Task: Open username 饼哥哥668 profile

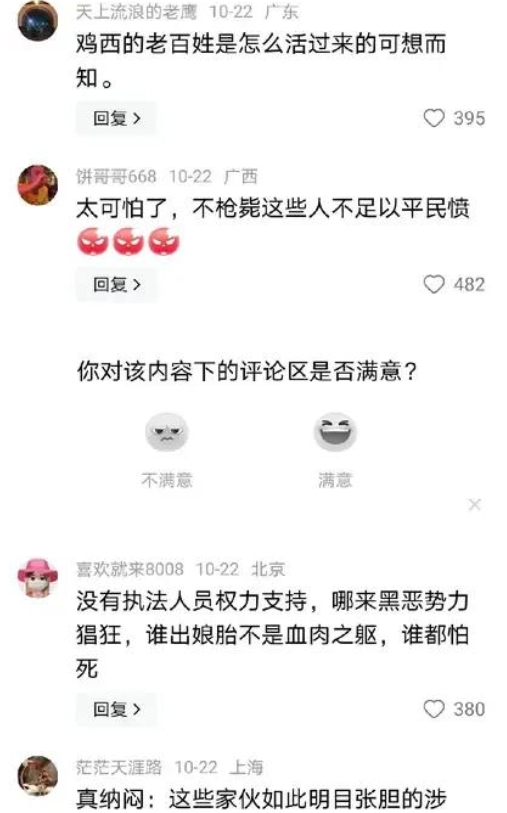Action: point(116,176)
